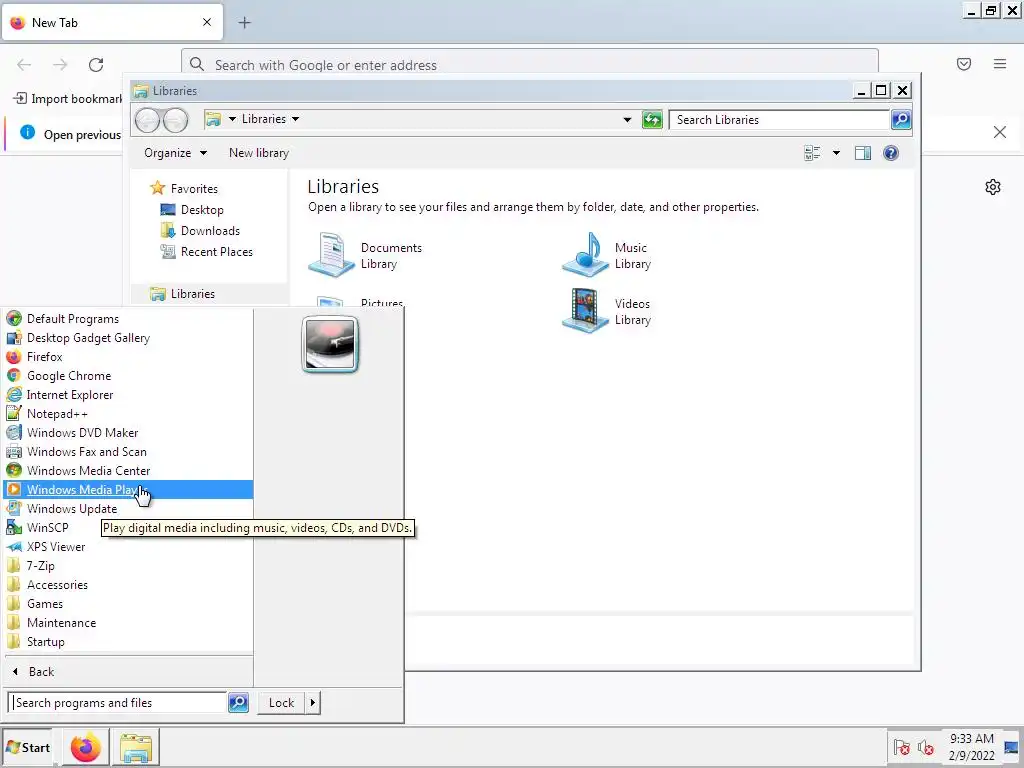Click the Start button on taskbar

[x=27, y=748]
